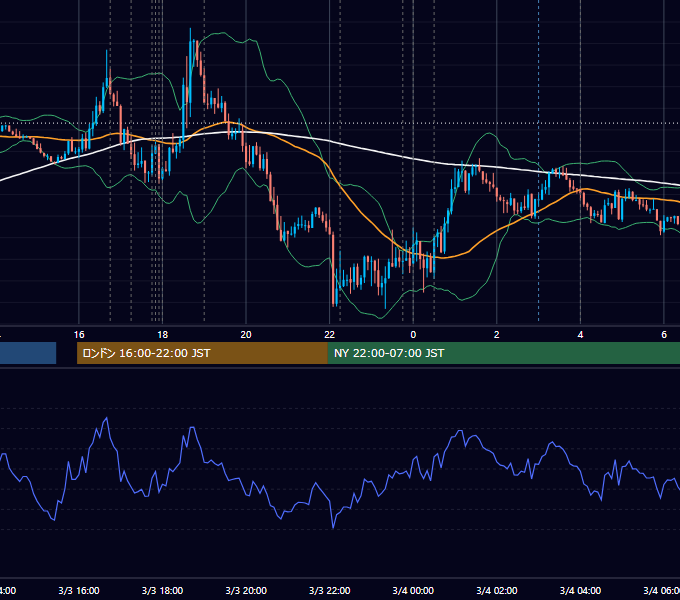Click the 3/3 20:00 time label
The height and width of the screenshot is (600, 680).
click(246, 590)
